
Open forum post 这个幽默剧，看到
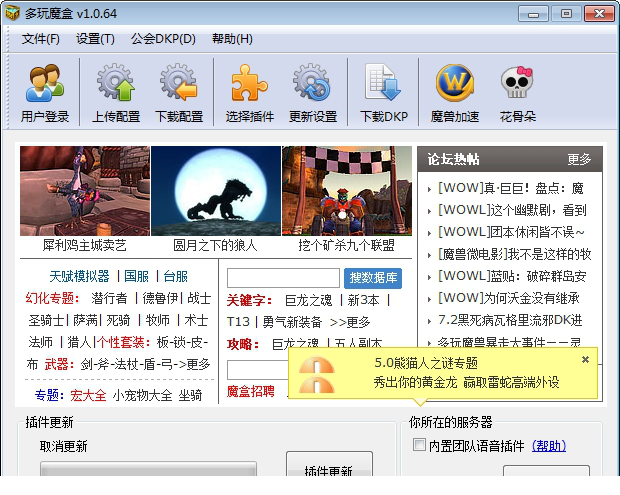(512, 210)
